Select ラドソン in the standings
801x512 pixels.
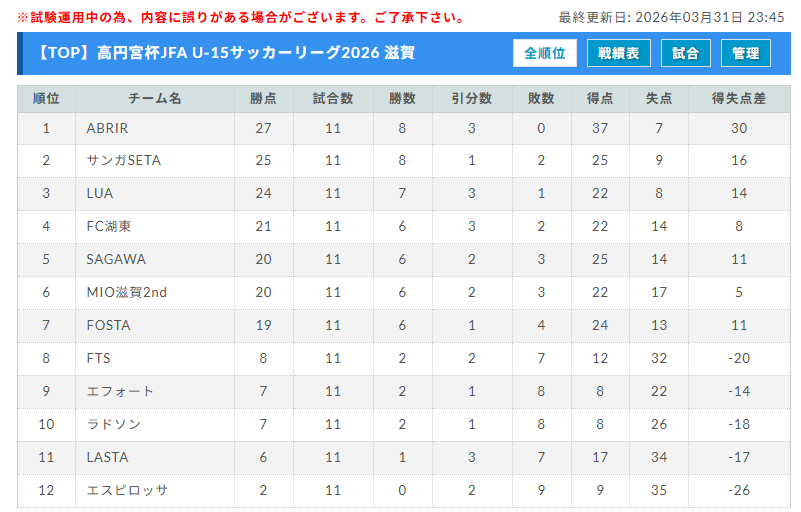(114, 424)
